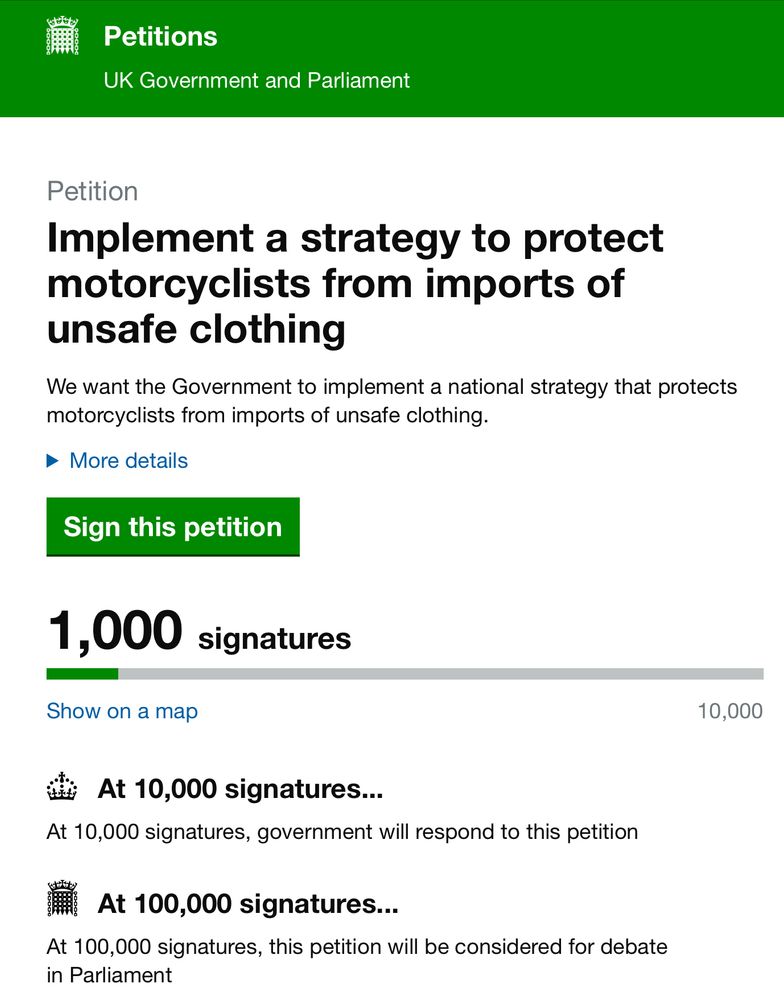Open the More details link text
The image size is (784, 1000).
[x=128, y=461]
